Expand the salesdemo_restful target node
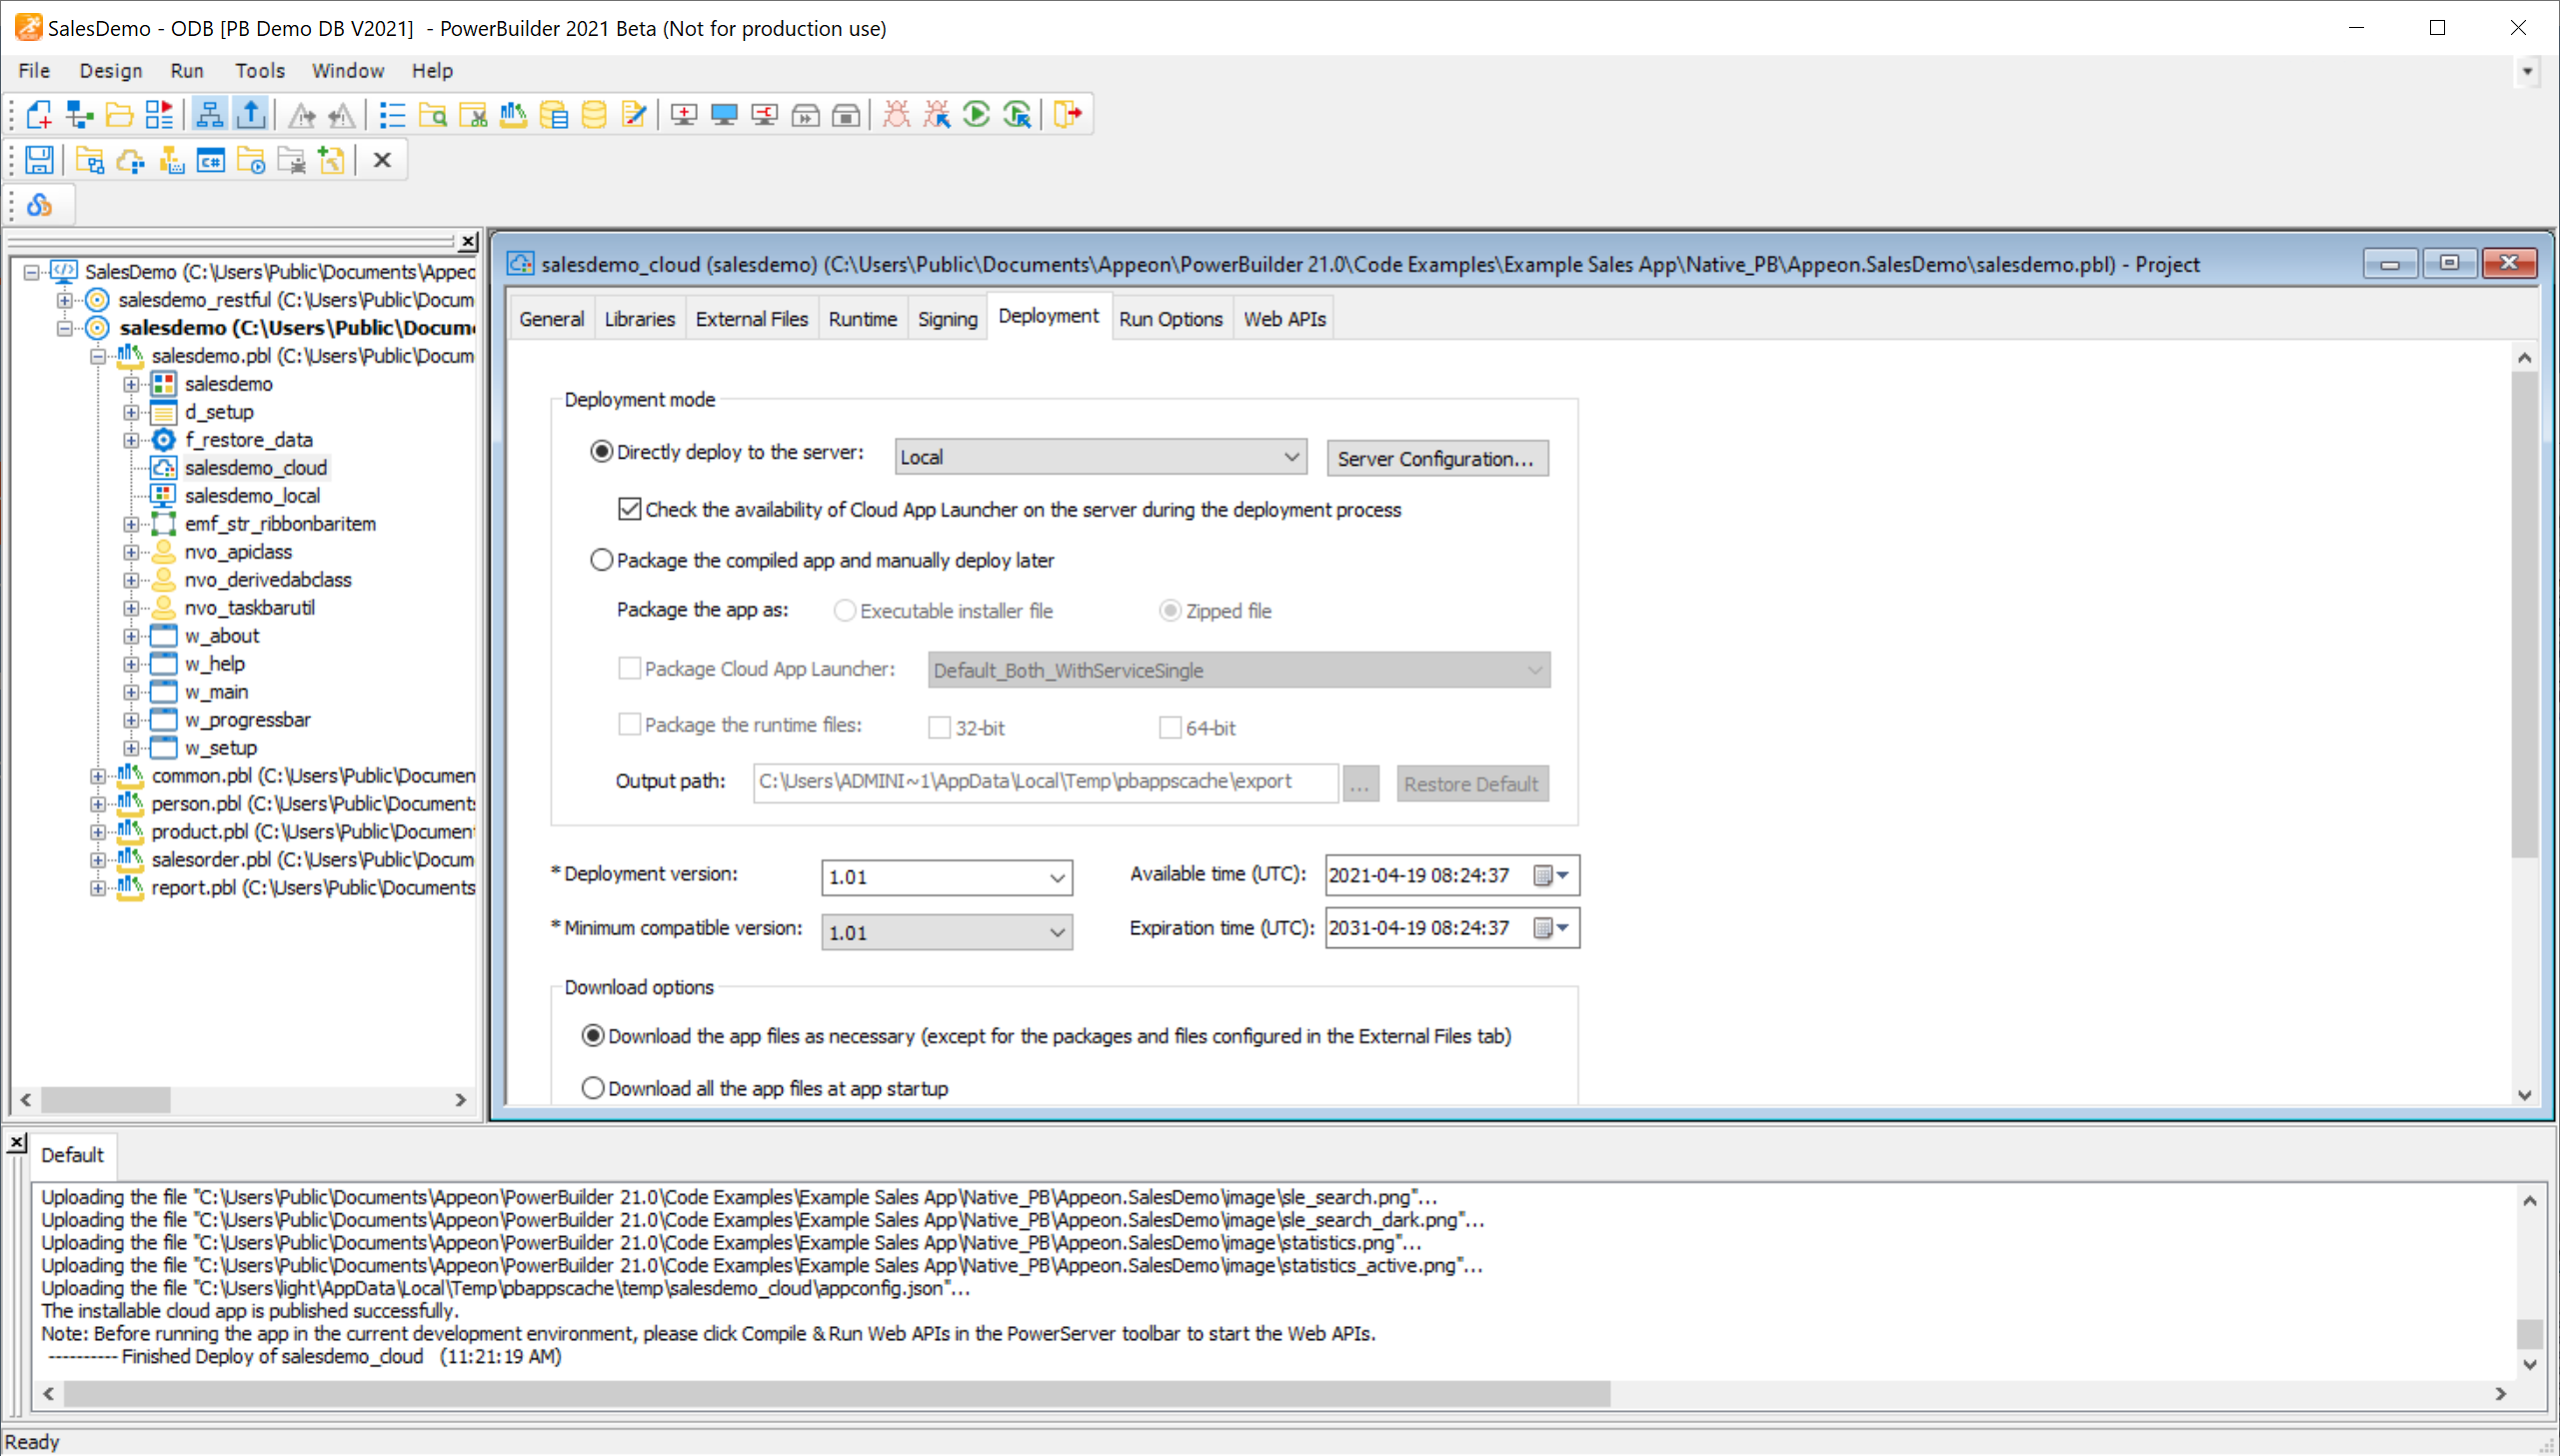Screen dimensions: 2560x1456 (x=65, y=300)
